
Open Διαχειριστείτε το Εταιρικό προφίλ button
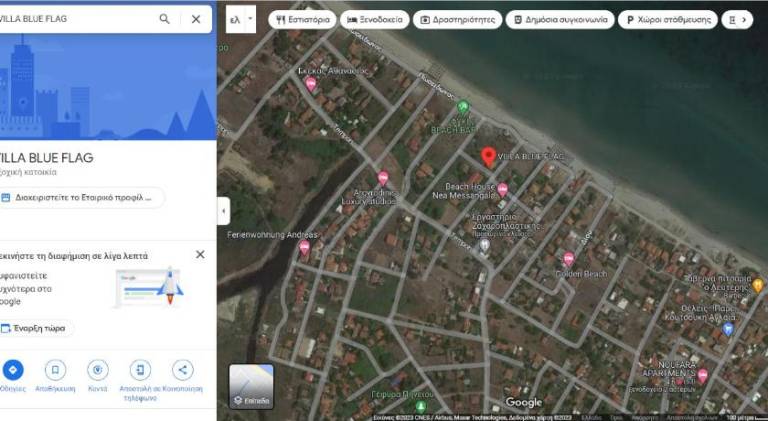tap(81, 198)
